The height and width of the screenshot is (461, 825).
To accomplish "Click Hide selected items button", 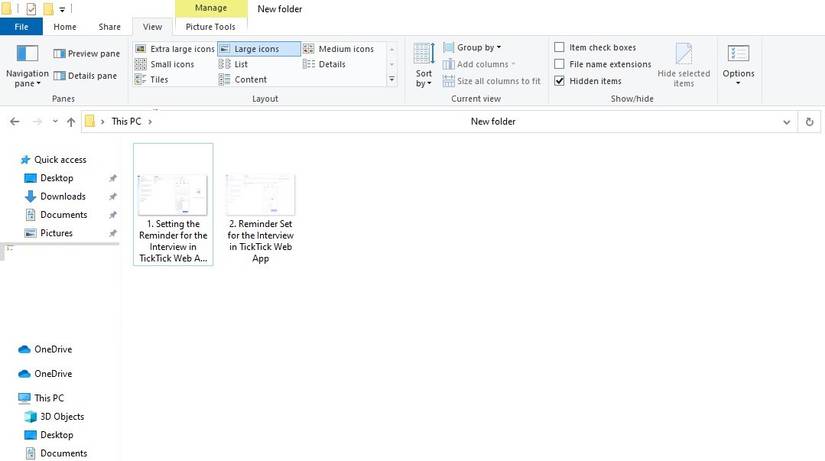I will (x=683, y=66).
